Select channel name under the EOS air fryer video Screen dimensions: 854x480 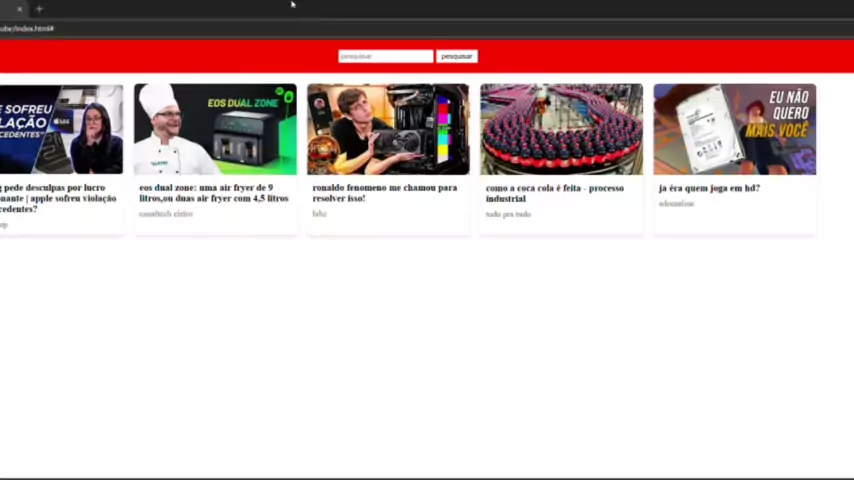coord(166,214)
